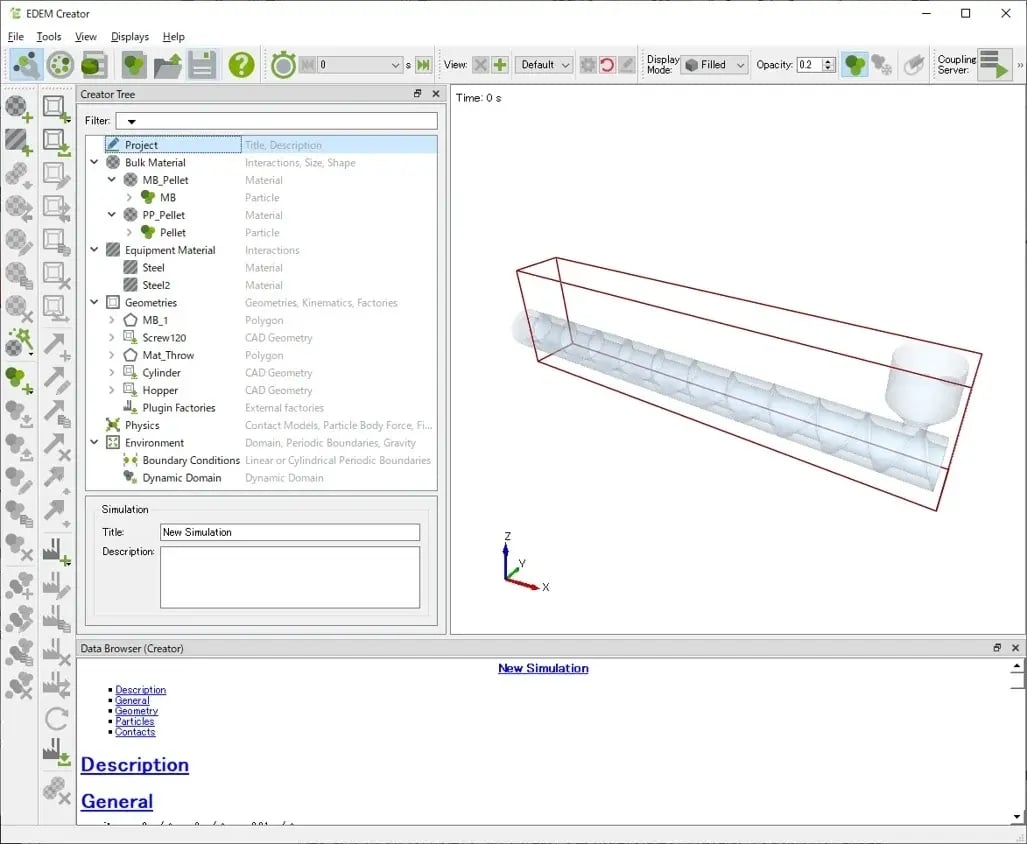Expand the MB particle node
The width and height of the screenshot is (1027, 844).
coord(129,197)
